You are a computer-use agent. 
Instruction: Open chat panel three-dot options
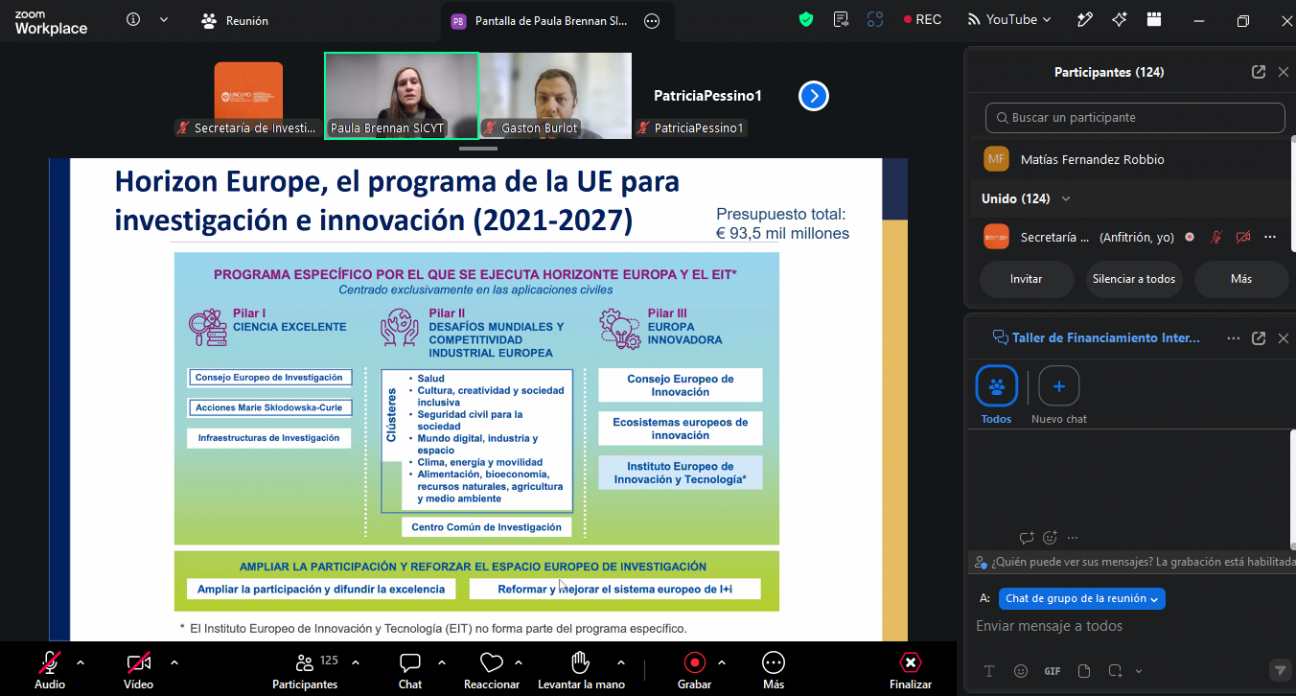coord(1233,338)
